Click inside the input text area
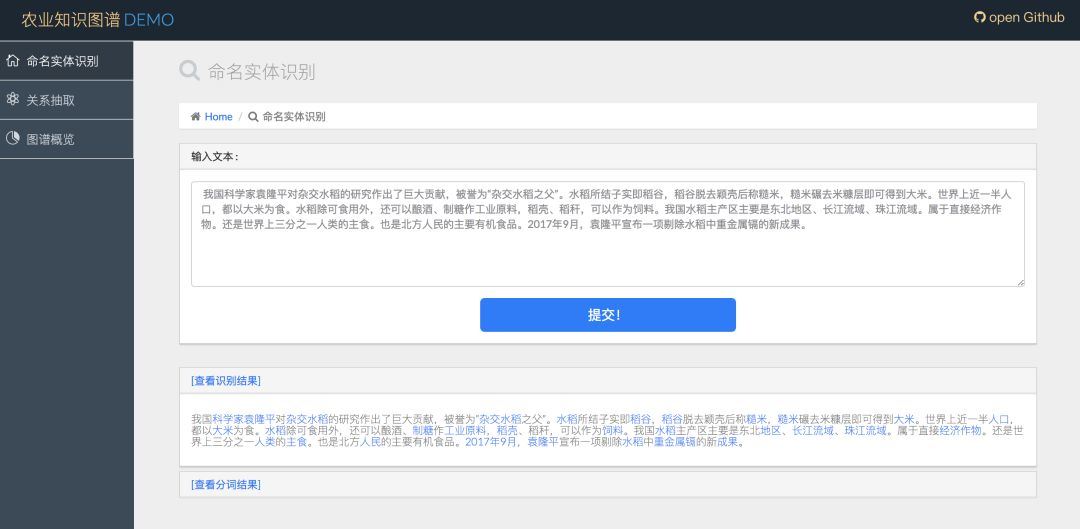1080x529 pixels. tap(608, 234)
